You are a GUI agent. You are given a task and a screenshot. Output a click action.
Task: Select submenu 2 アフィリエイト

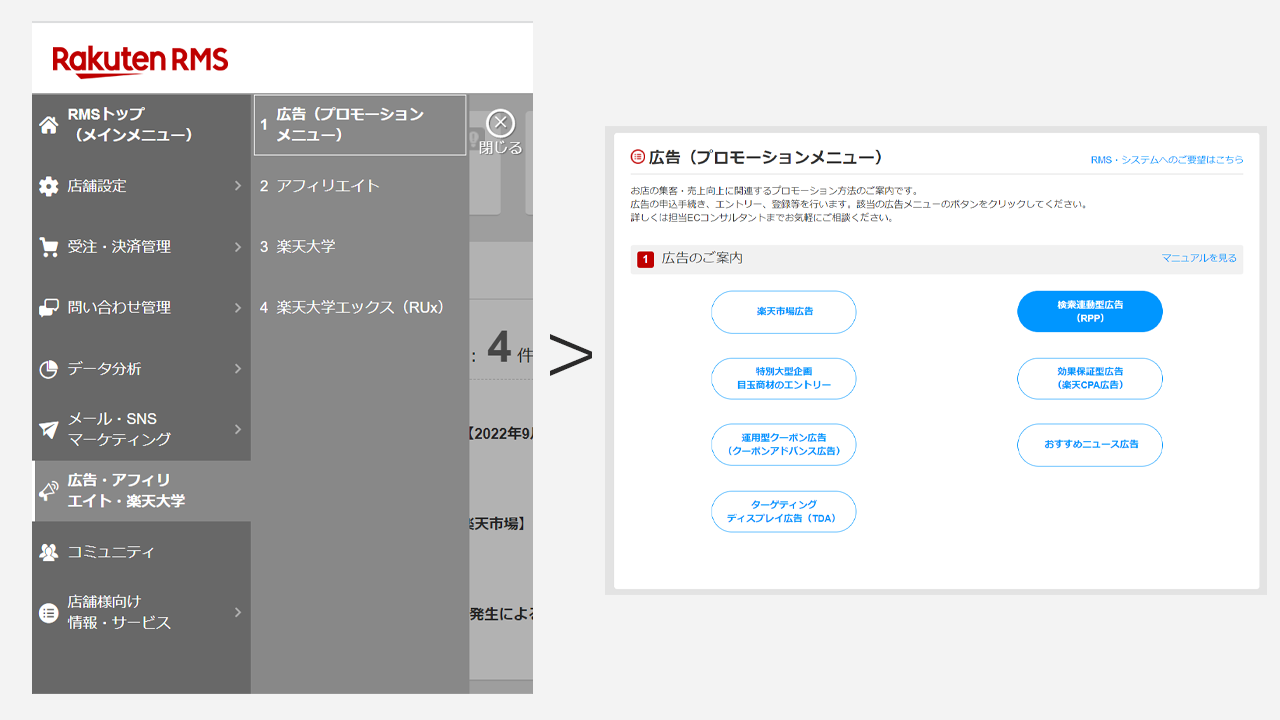(360, 186)
